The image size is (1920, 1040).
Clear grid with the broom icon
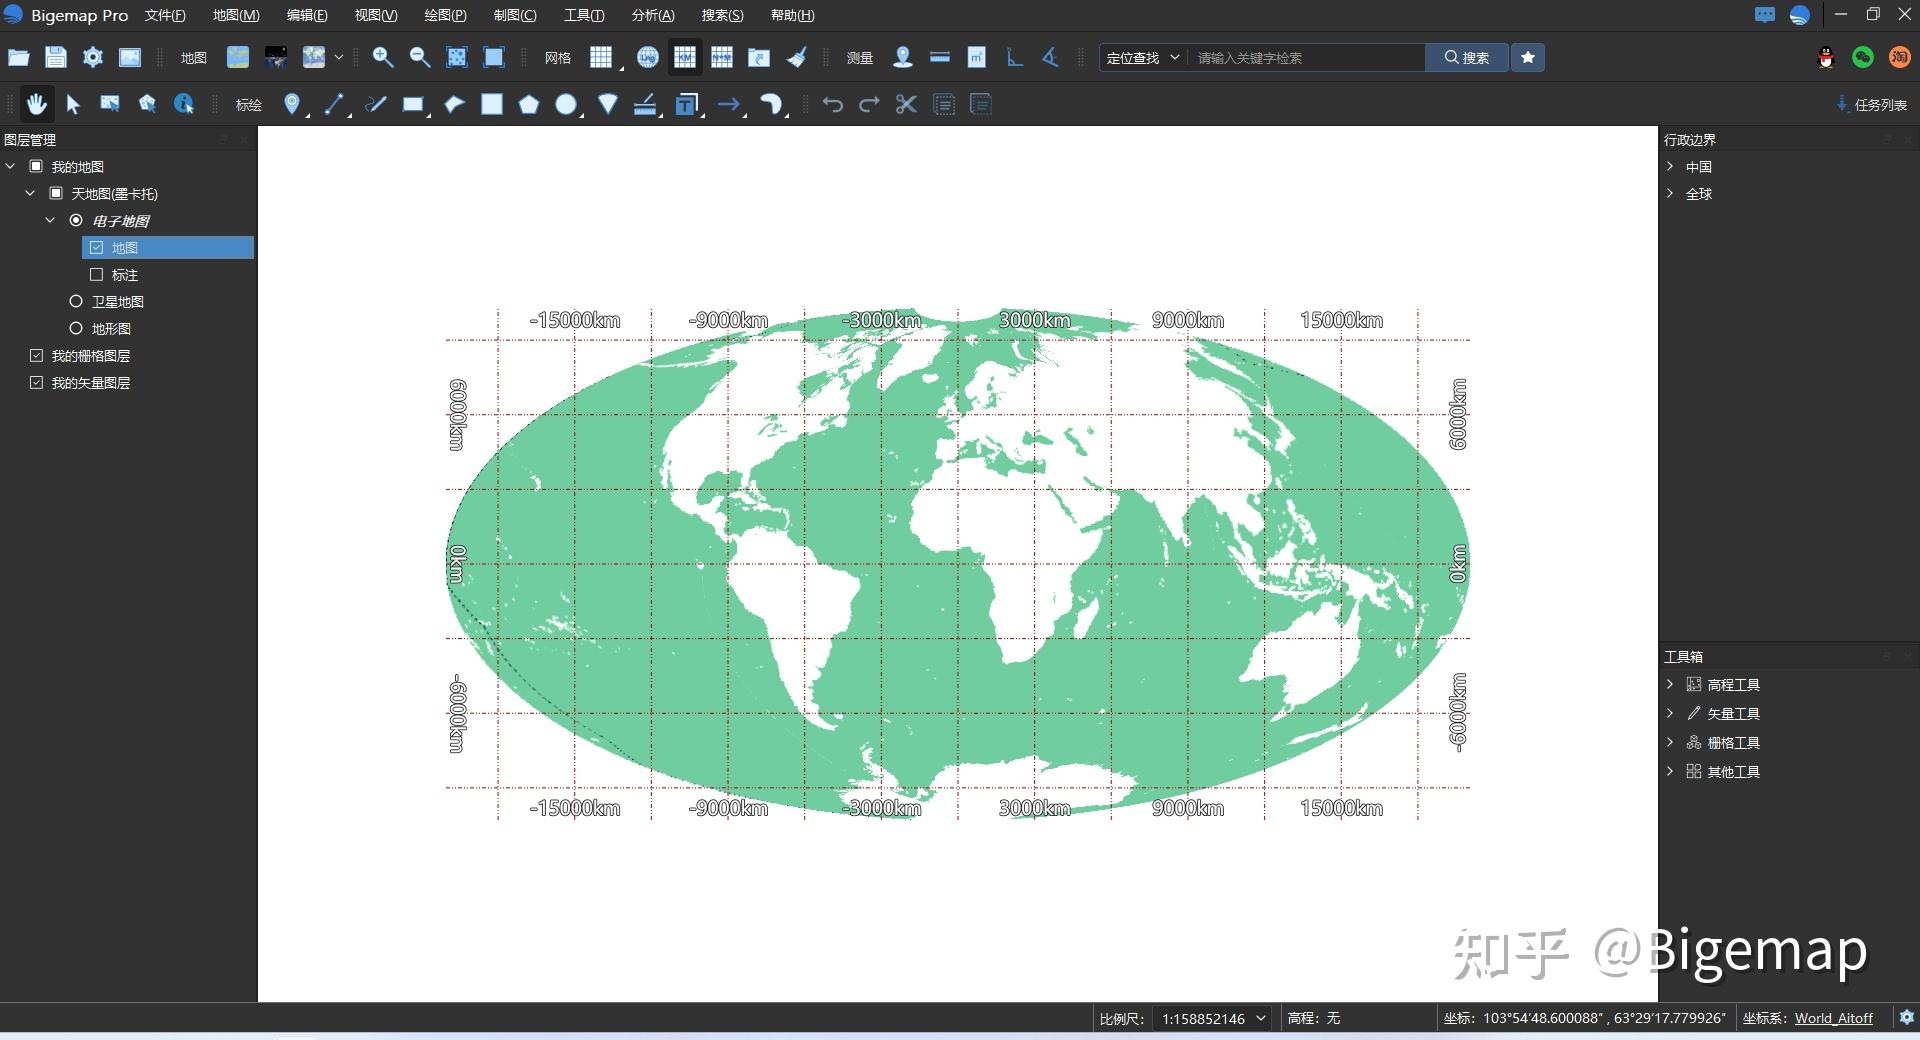[797, 57]
